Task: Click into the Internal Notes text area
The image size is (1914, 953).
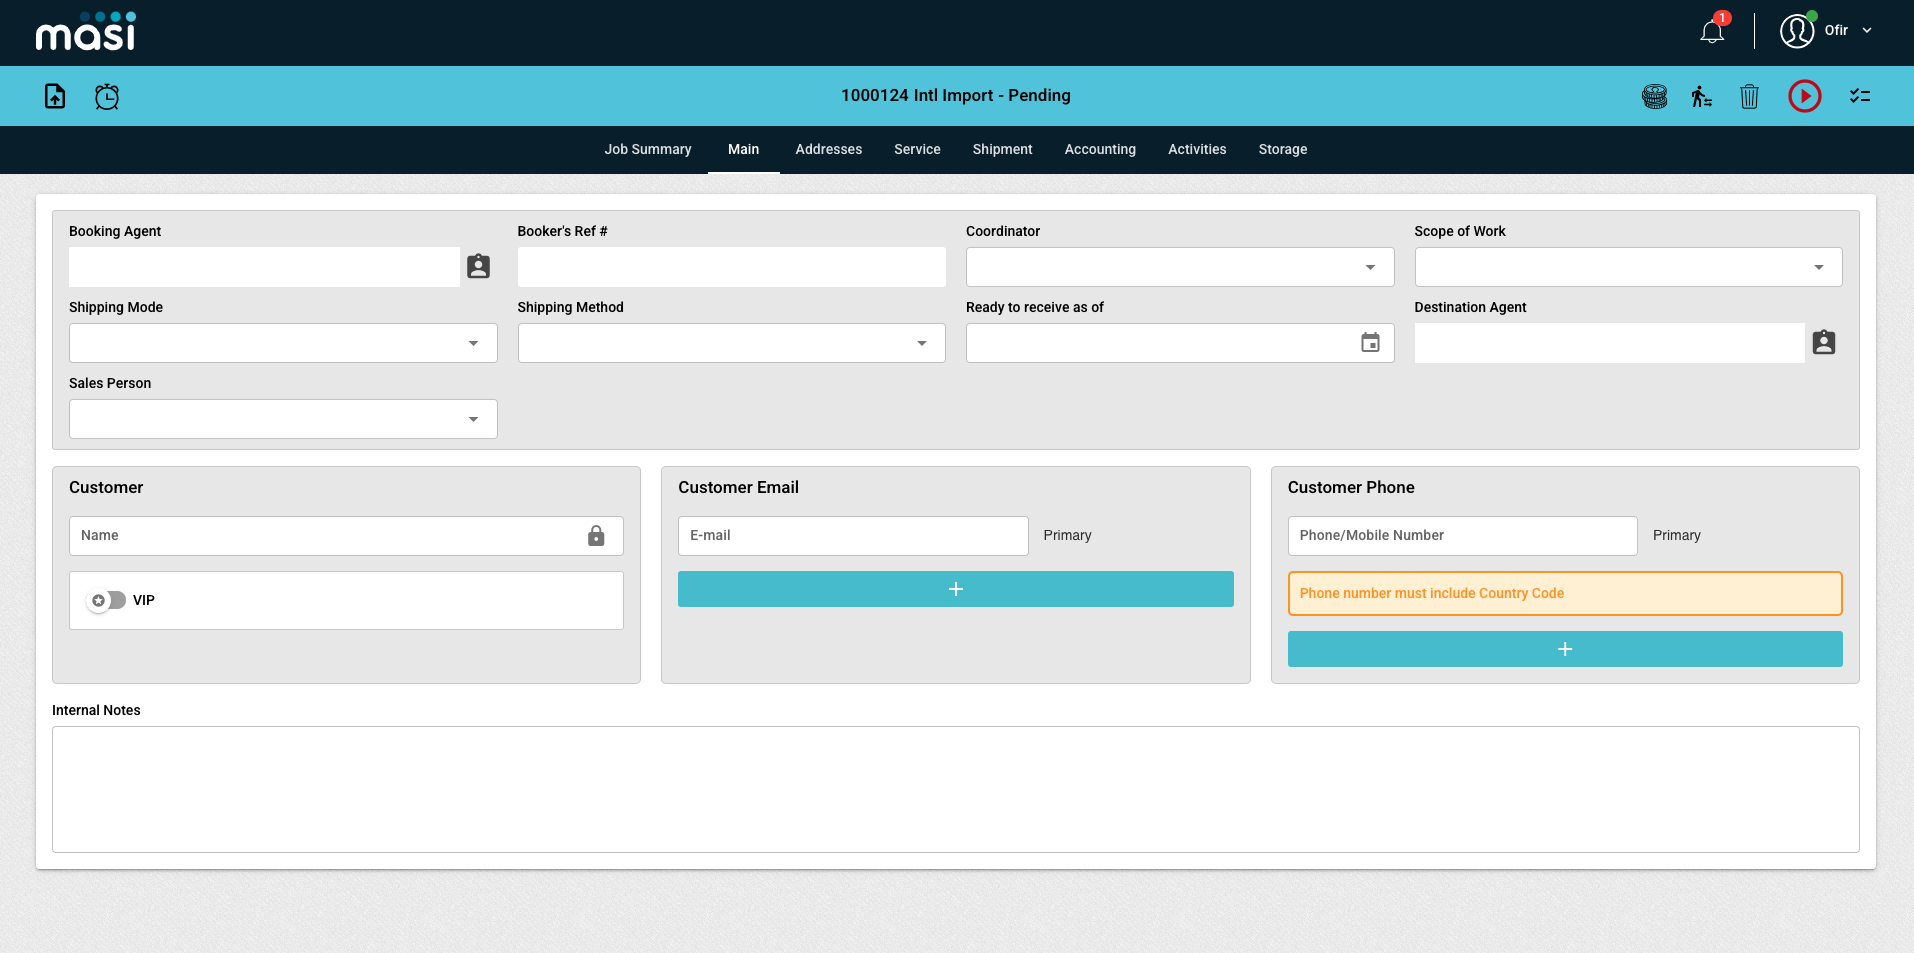Action: point(955,789)
